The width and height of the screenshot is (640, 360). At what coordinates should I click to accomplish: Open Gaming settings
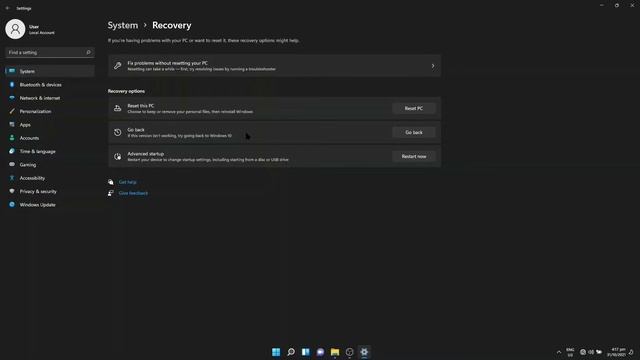tap(49, 164)
